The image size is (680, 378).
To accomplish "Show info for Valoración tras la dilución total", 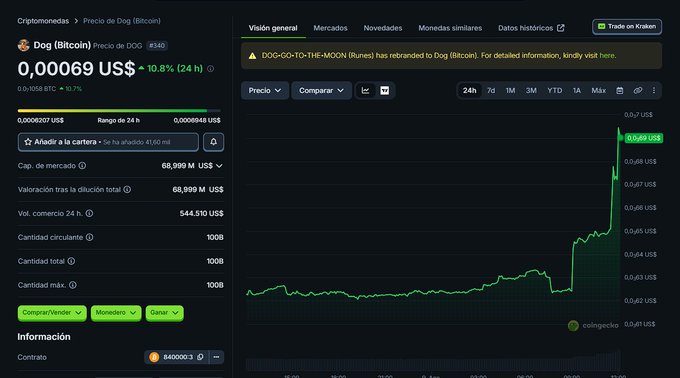I will pyautogui.click(x=127, y=189).
